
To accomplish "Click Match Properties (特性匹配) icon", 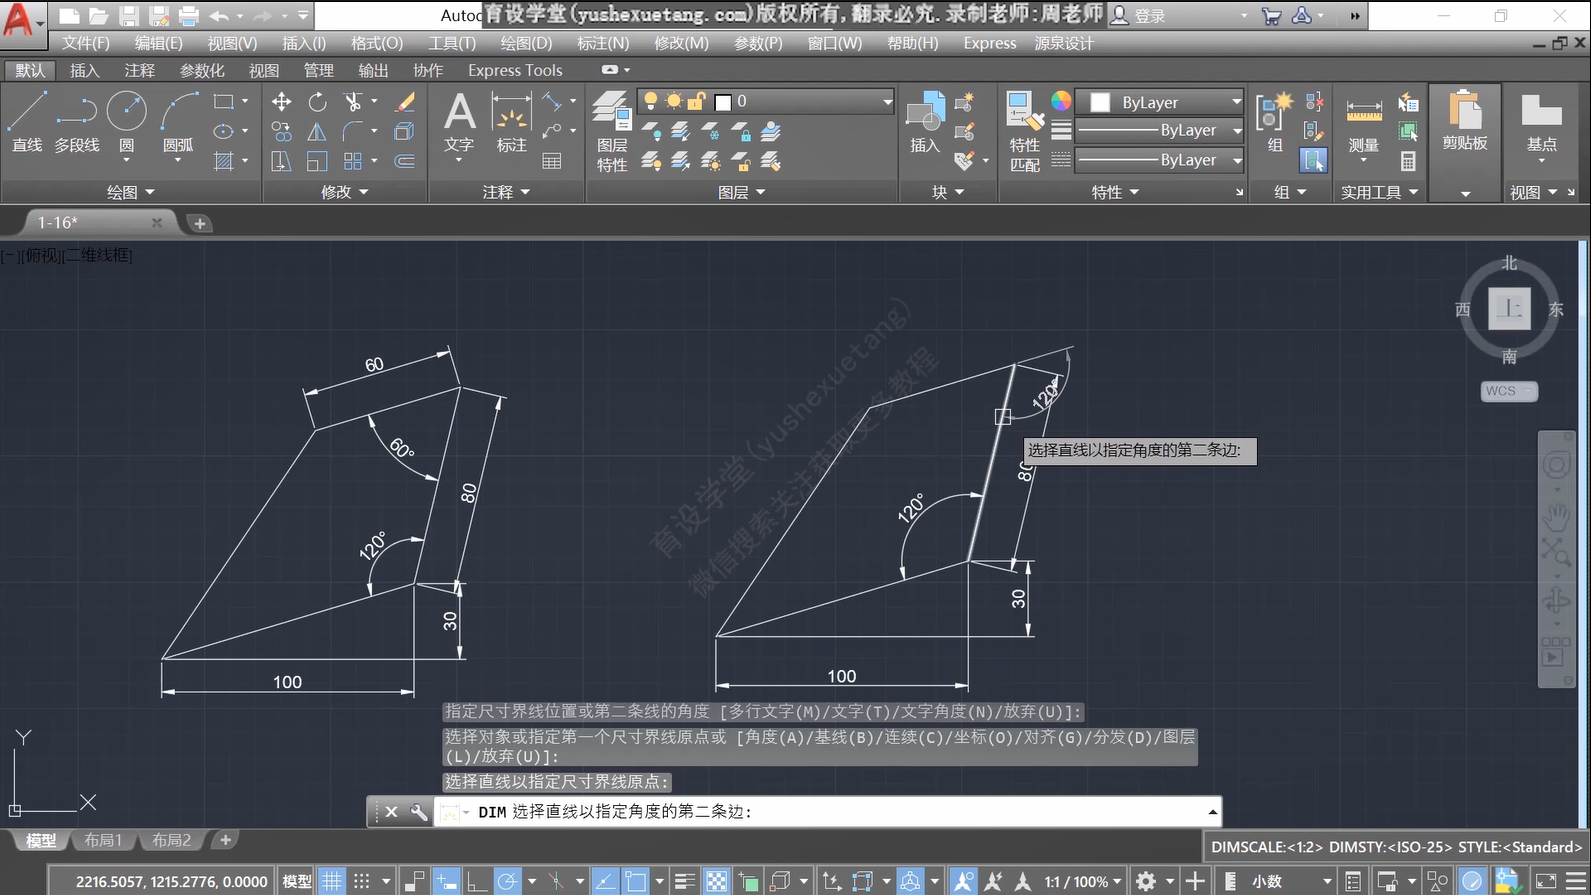I will [1024, 130].
